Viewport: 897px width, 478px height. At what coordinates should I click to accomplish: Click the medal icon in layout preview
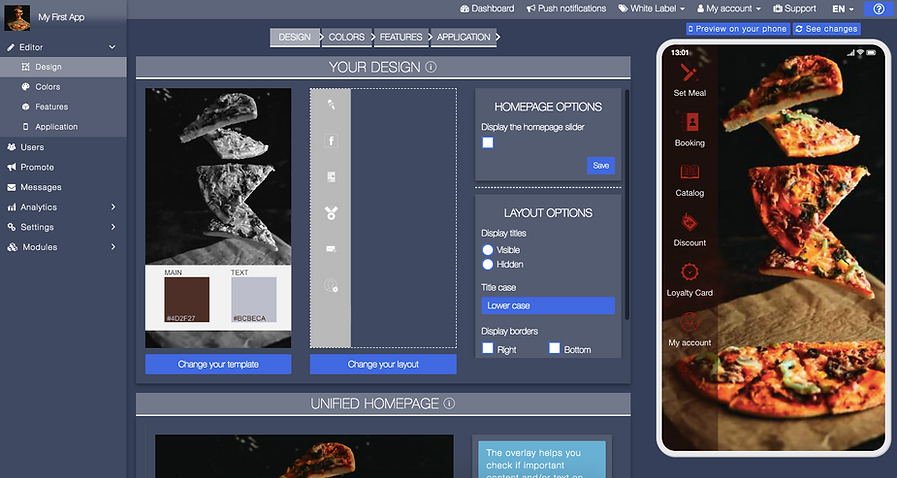[331, 213]
